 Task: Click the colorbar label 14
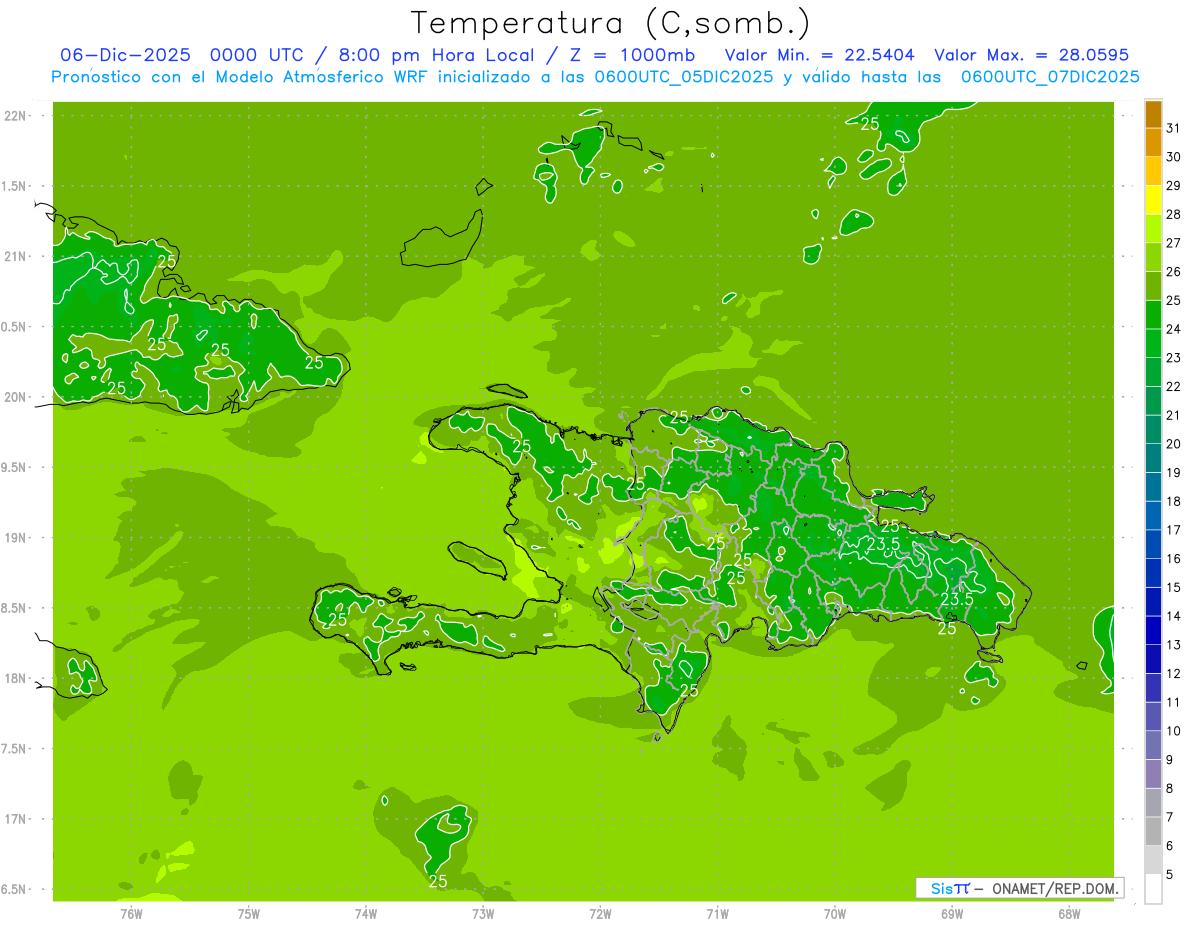pos(1173,616)
